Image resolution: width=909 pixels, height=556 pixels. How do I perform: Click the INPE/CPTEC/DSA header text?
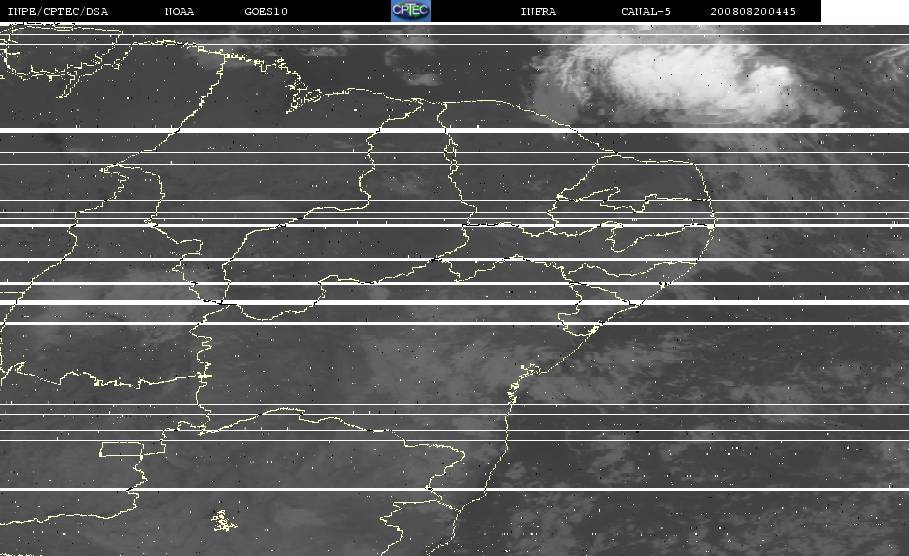(x=57, y=11)
